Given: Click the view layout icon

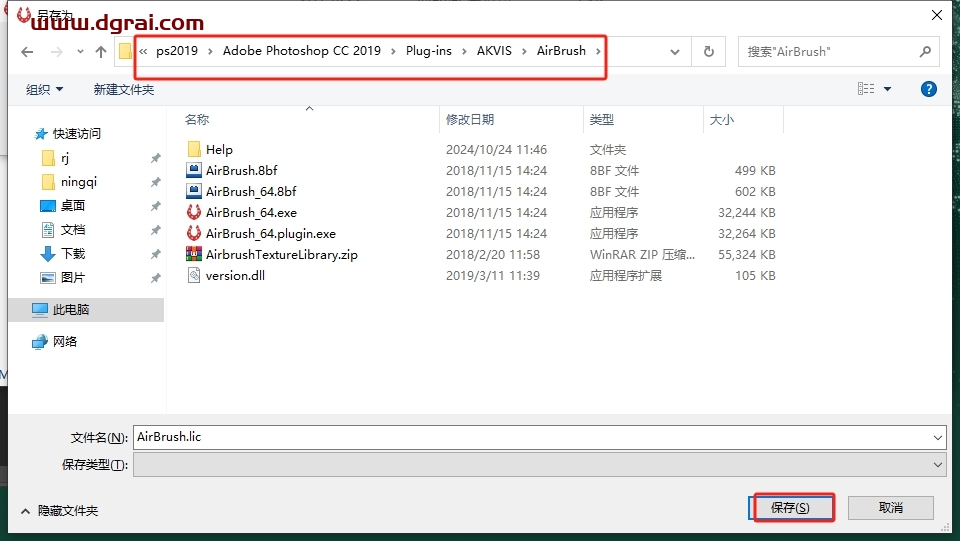Looking at the screenshot, I should point(866,89).
